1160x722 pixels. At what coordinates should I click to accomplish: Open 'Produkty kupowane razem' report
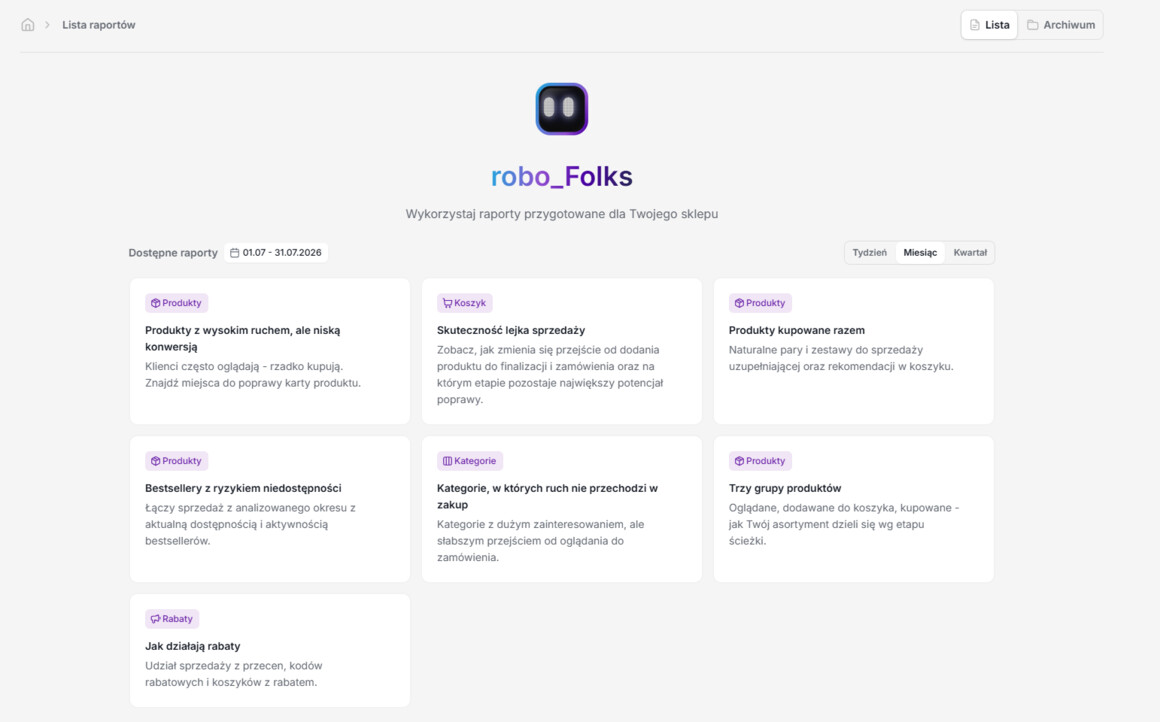click(854, 351)
